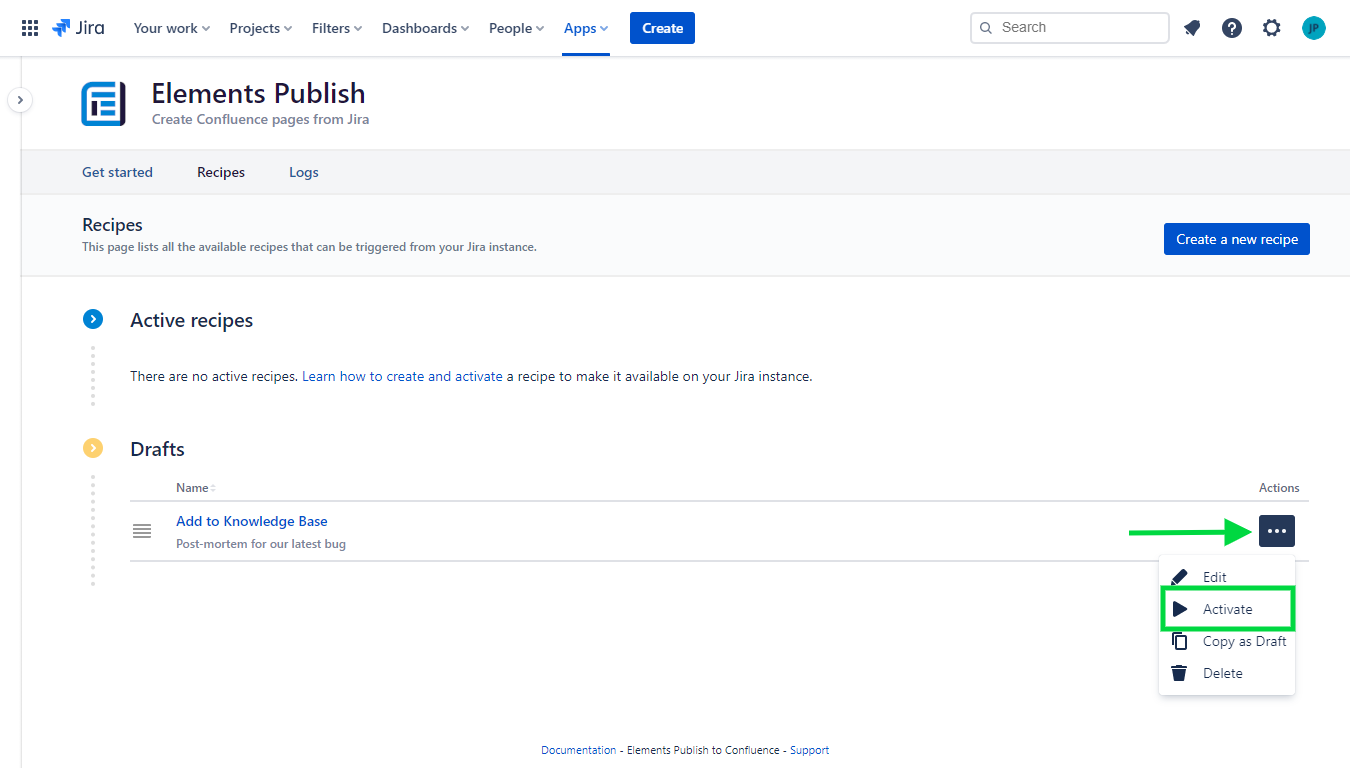Click the Elements Publish app logo
Screen dimensions: 1350x768
click(103, 103)
